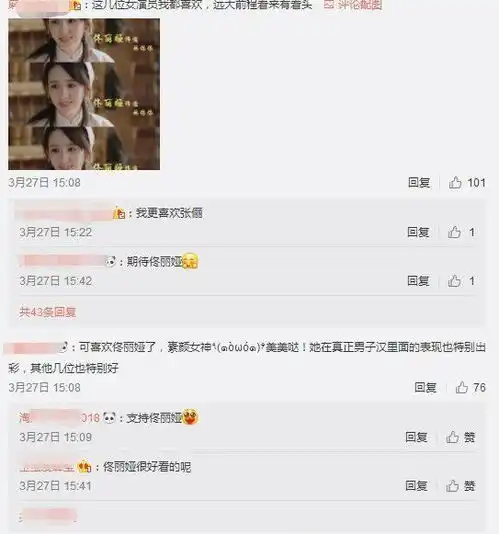Like the comment with 76 likes
This screenshot has width=499, height=534.
(x=470, y=387)
